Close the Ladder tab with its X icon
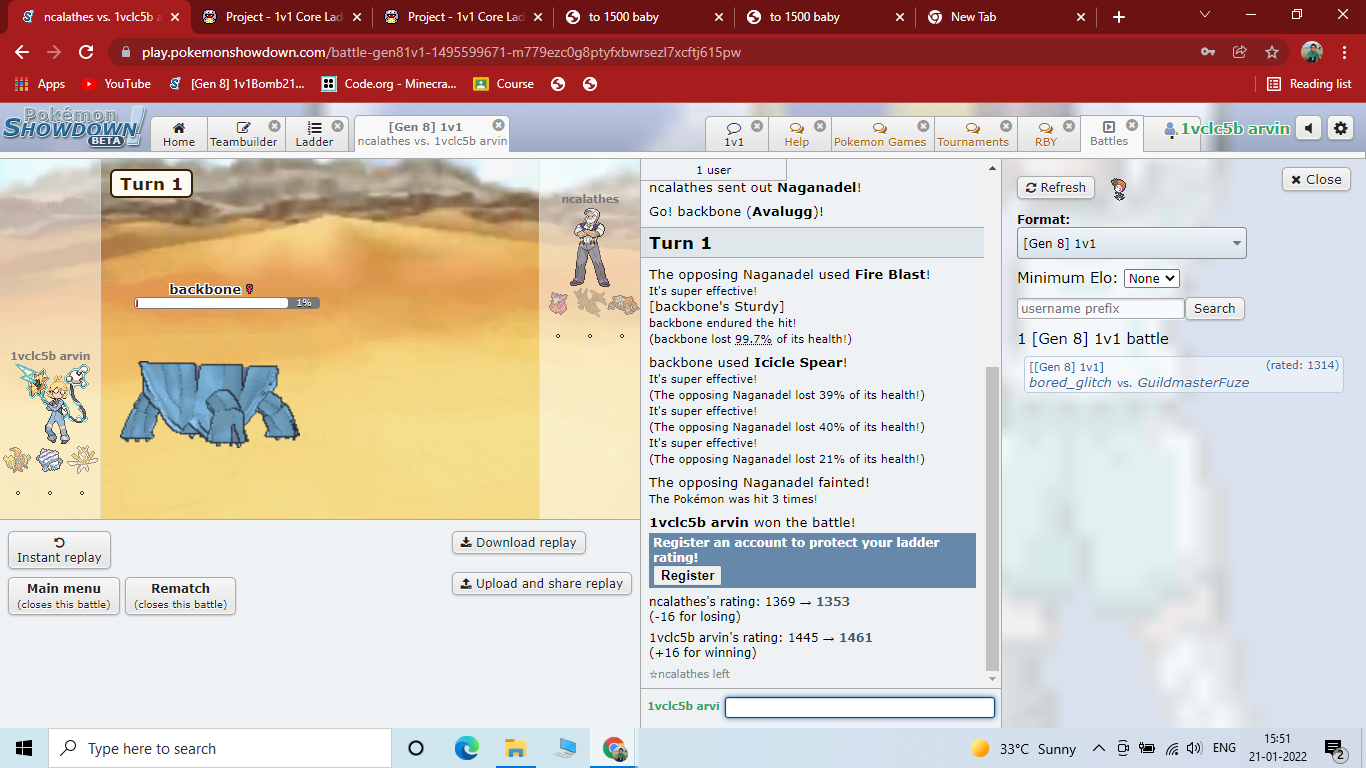Image resolution: width=1366 pixels, height=768 pixels. (337, 126)
